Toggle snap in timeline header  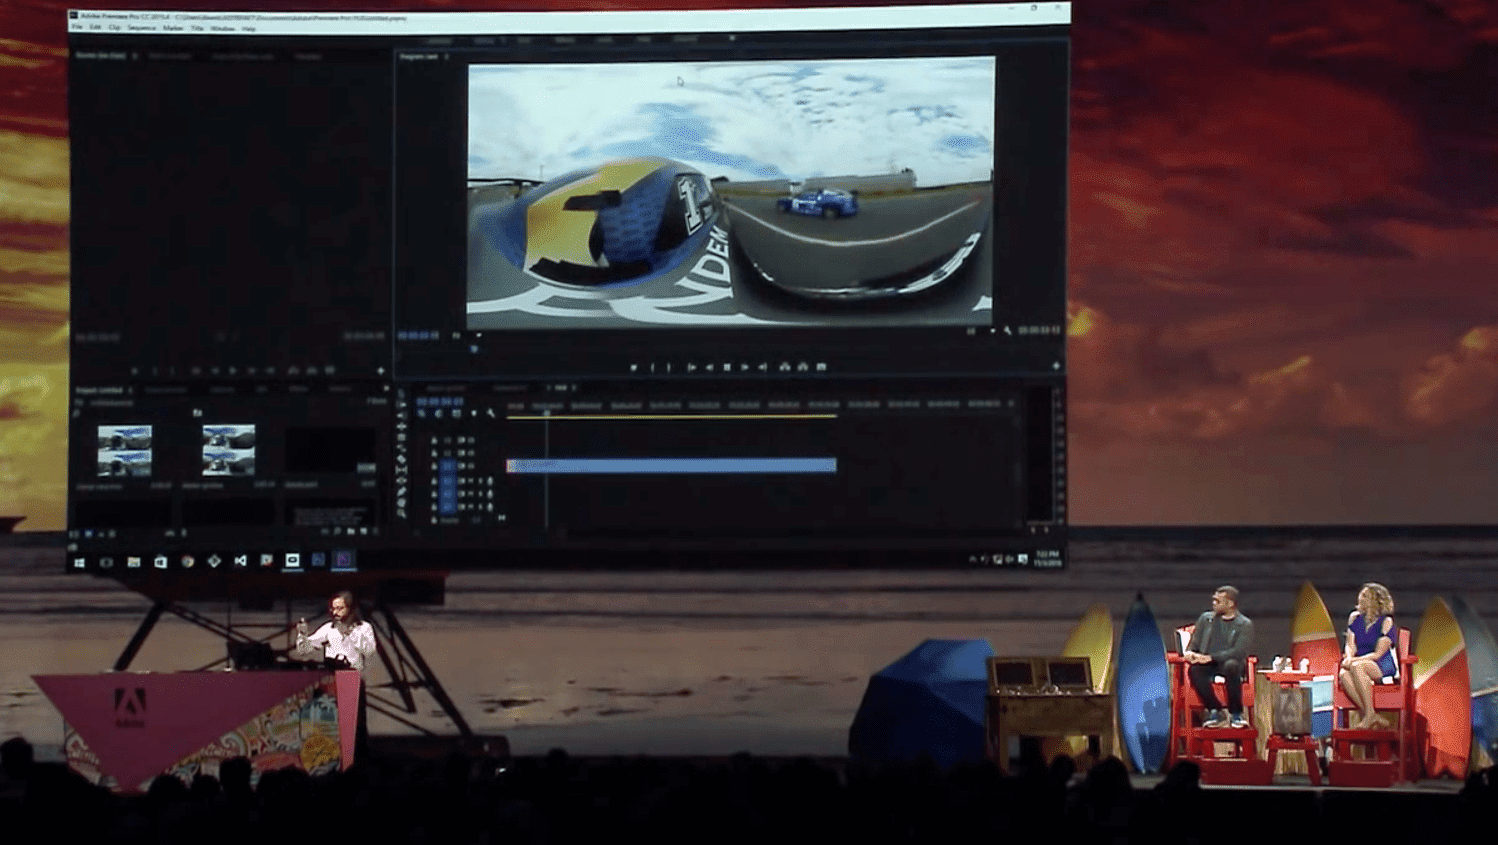[x=438, y=413]
